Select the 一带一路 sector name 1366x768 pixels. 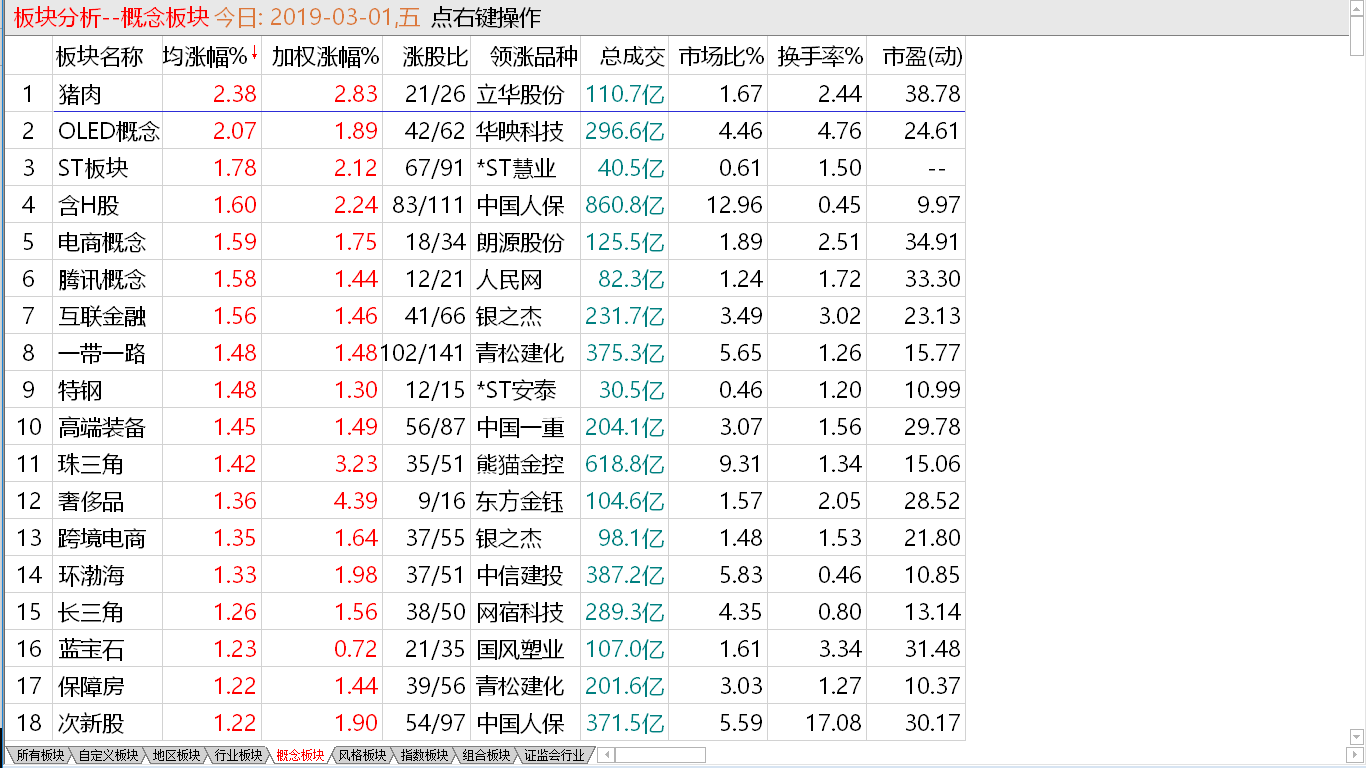pyautogui.click(x=102, y=353)
